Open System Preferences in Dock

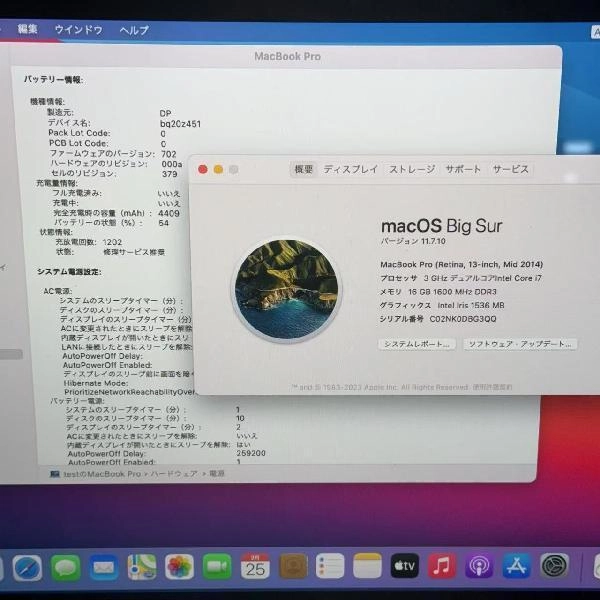(x=554, y=565)
